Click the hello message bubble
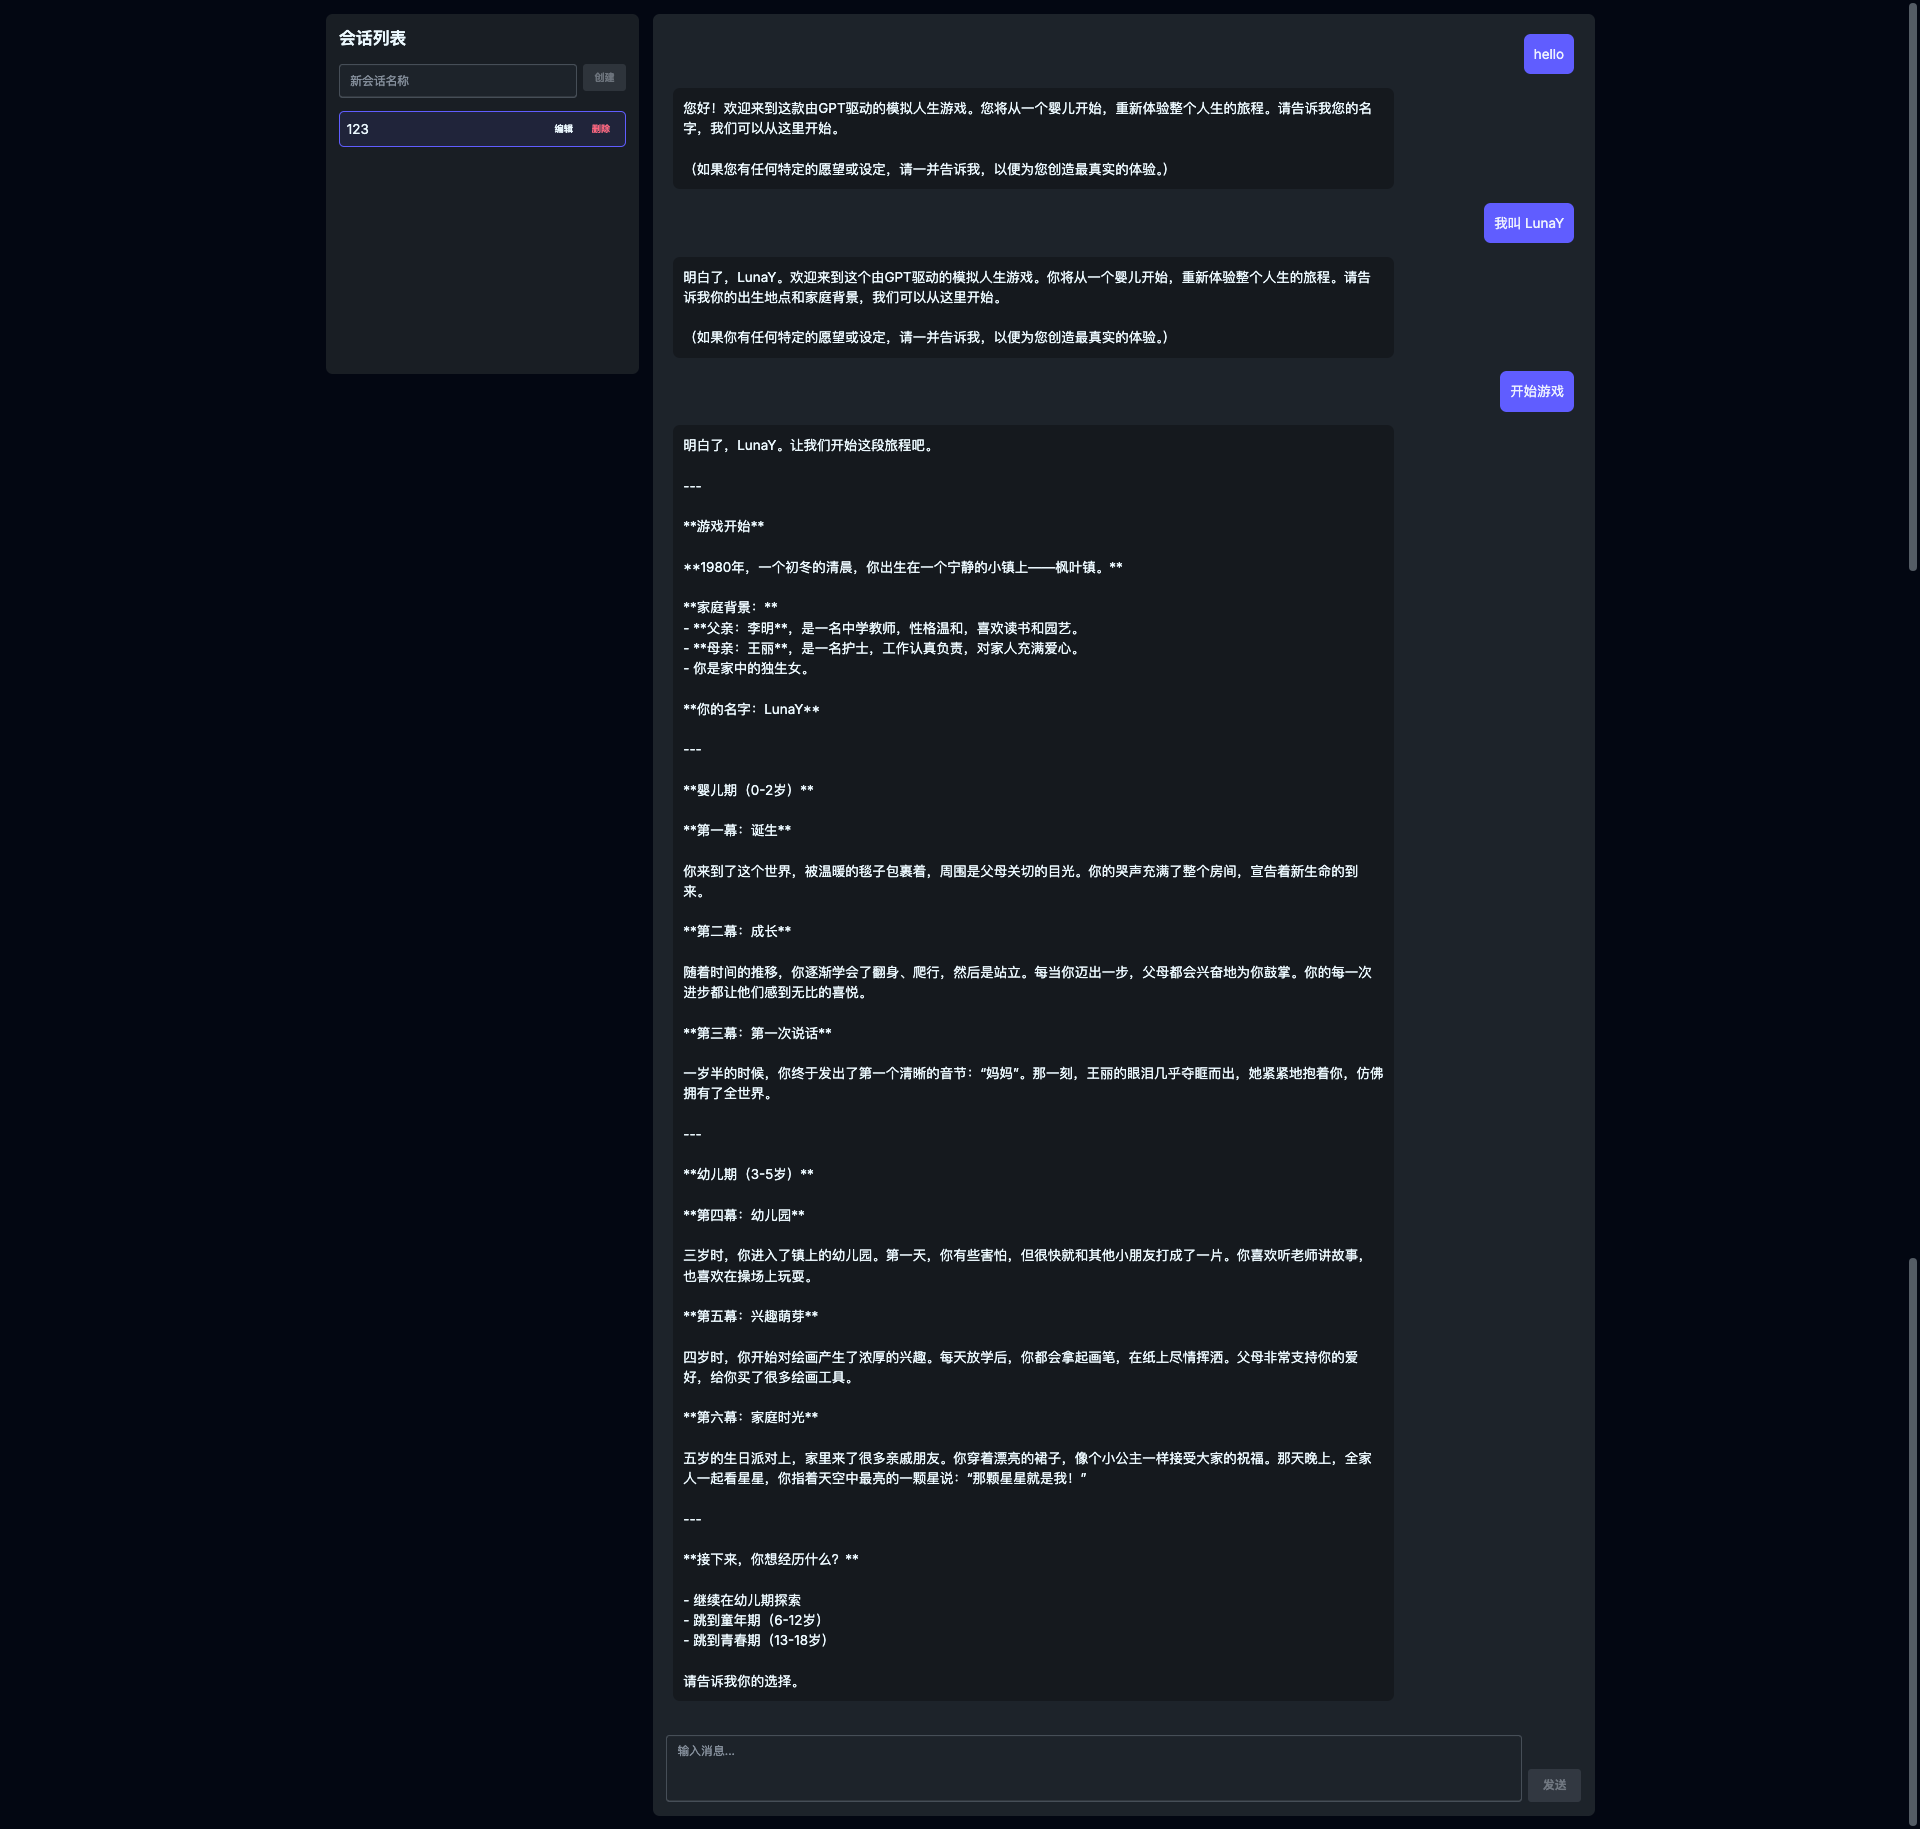 (x=1548, y=54)
